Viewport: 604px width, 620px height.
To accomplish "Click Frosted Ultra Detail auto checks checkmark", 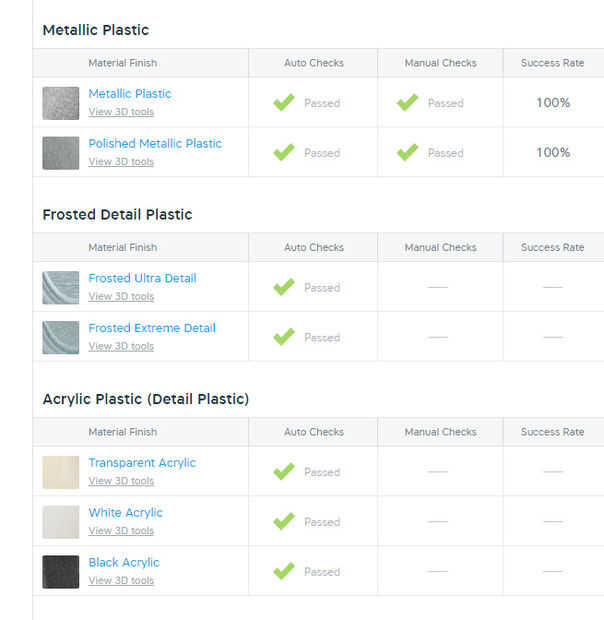I will pos(284,287).
